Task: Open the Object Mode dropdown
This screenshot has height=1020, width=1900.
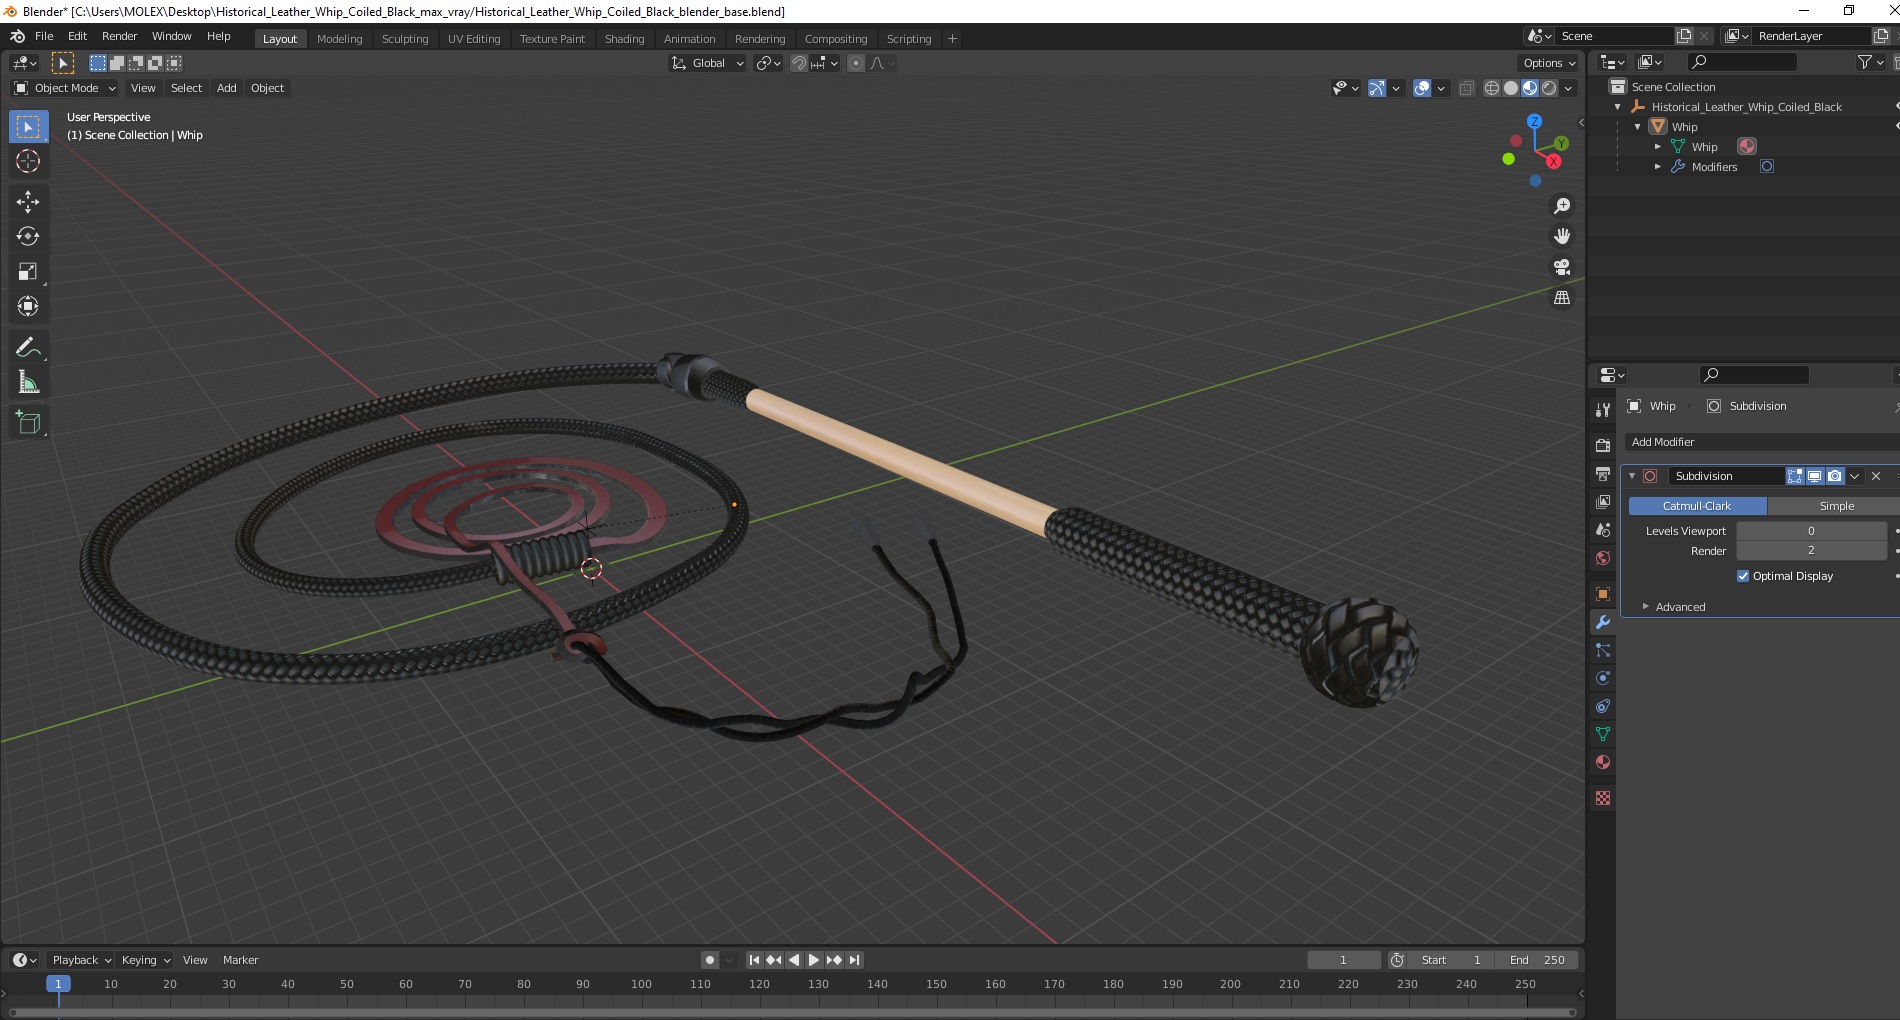Action: (x=65, y=88)
